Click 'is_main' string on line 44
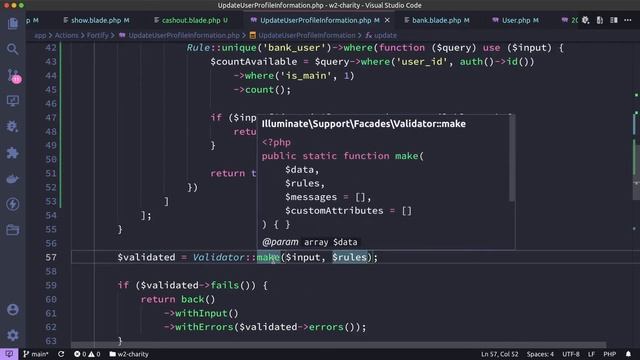The width and height of the screenshot is (640, 360). (306, 76)
